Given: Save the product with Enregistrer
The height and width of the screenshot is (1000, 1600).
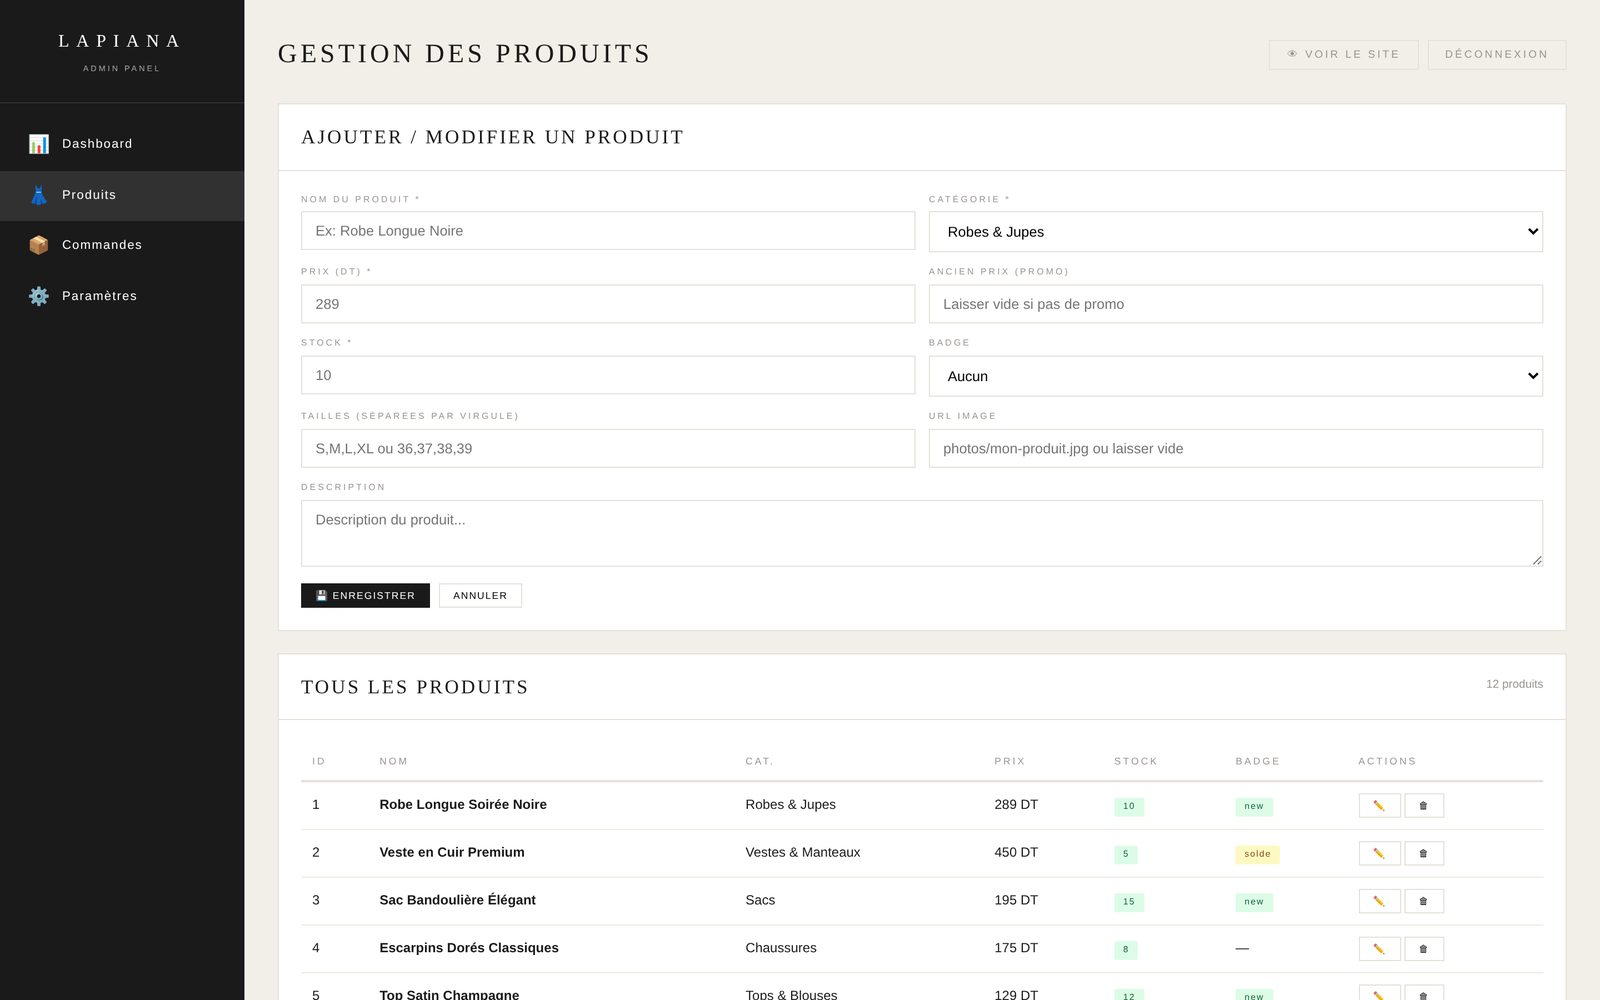Looking at the screenshot, I should pos(365,596).
